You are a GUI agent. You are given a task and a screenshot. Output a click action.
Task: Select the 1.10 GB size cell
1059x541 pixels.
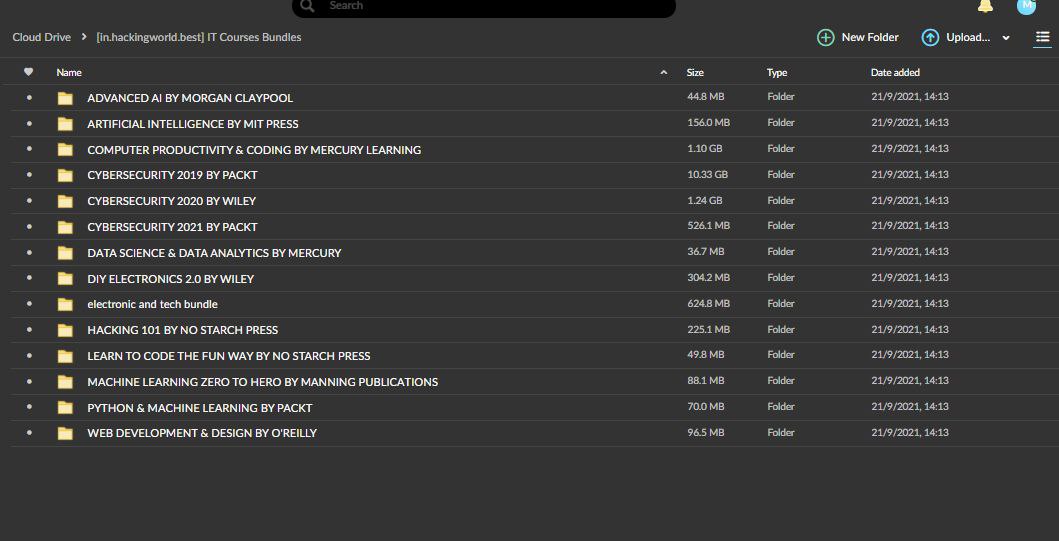(704, 149)
